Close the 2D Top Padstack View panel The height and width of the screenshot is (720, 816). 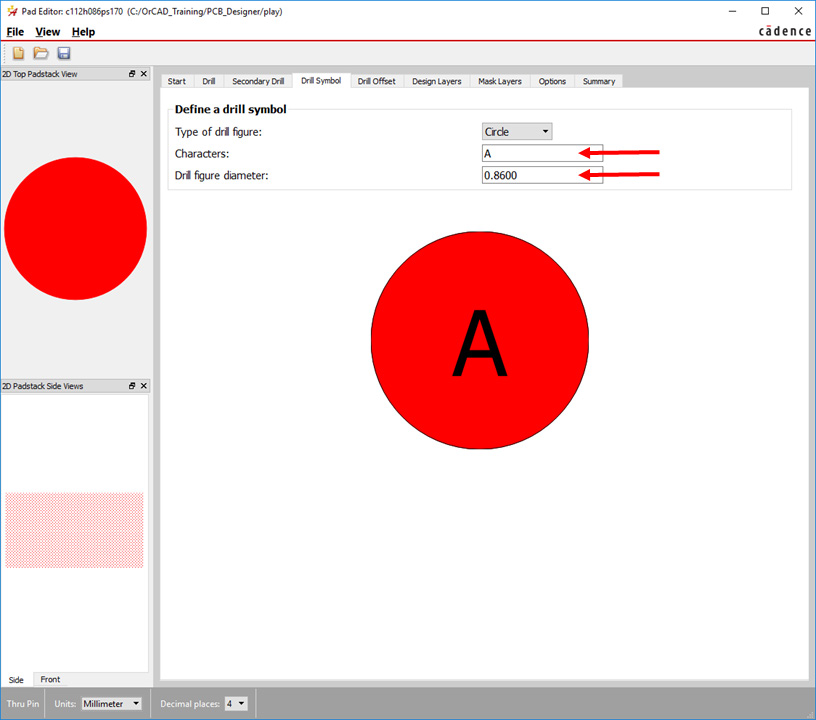[x=144, y=74]
